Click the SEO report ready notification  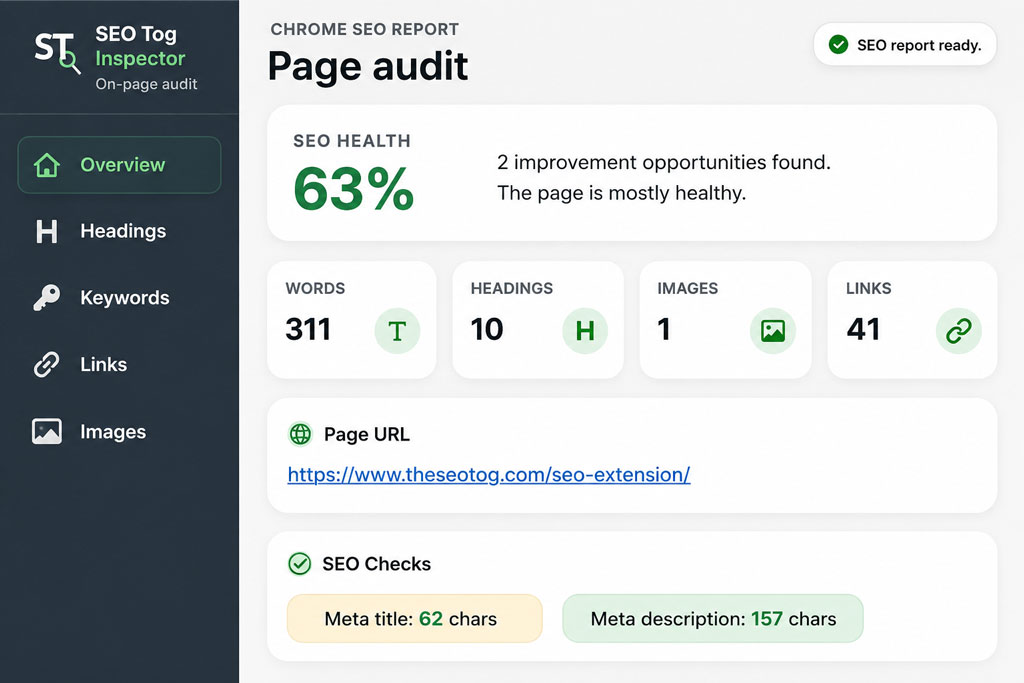coord(905,45)
